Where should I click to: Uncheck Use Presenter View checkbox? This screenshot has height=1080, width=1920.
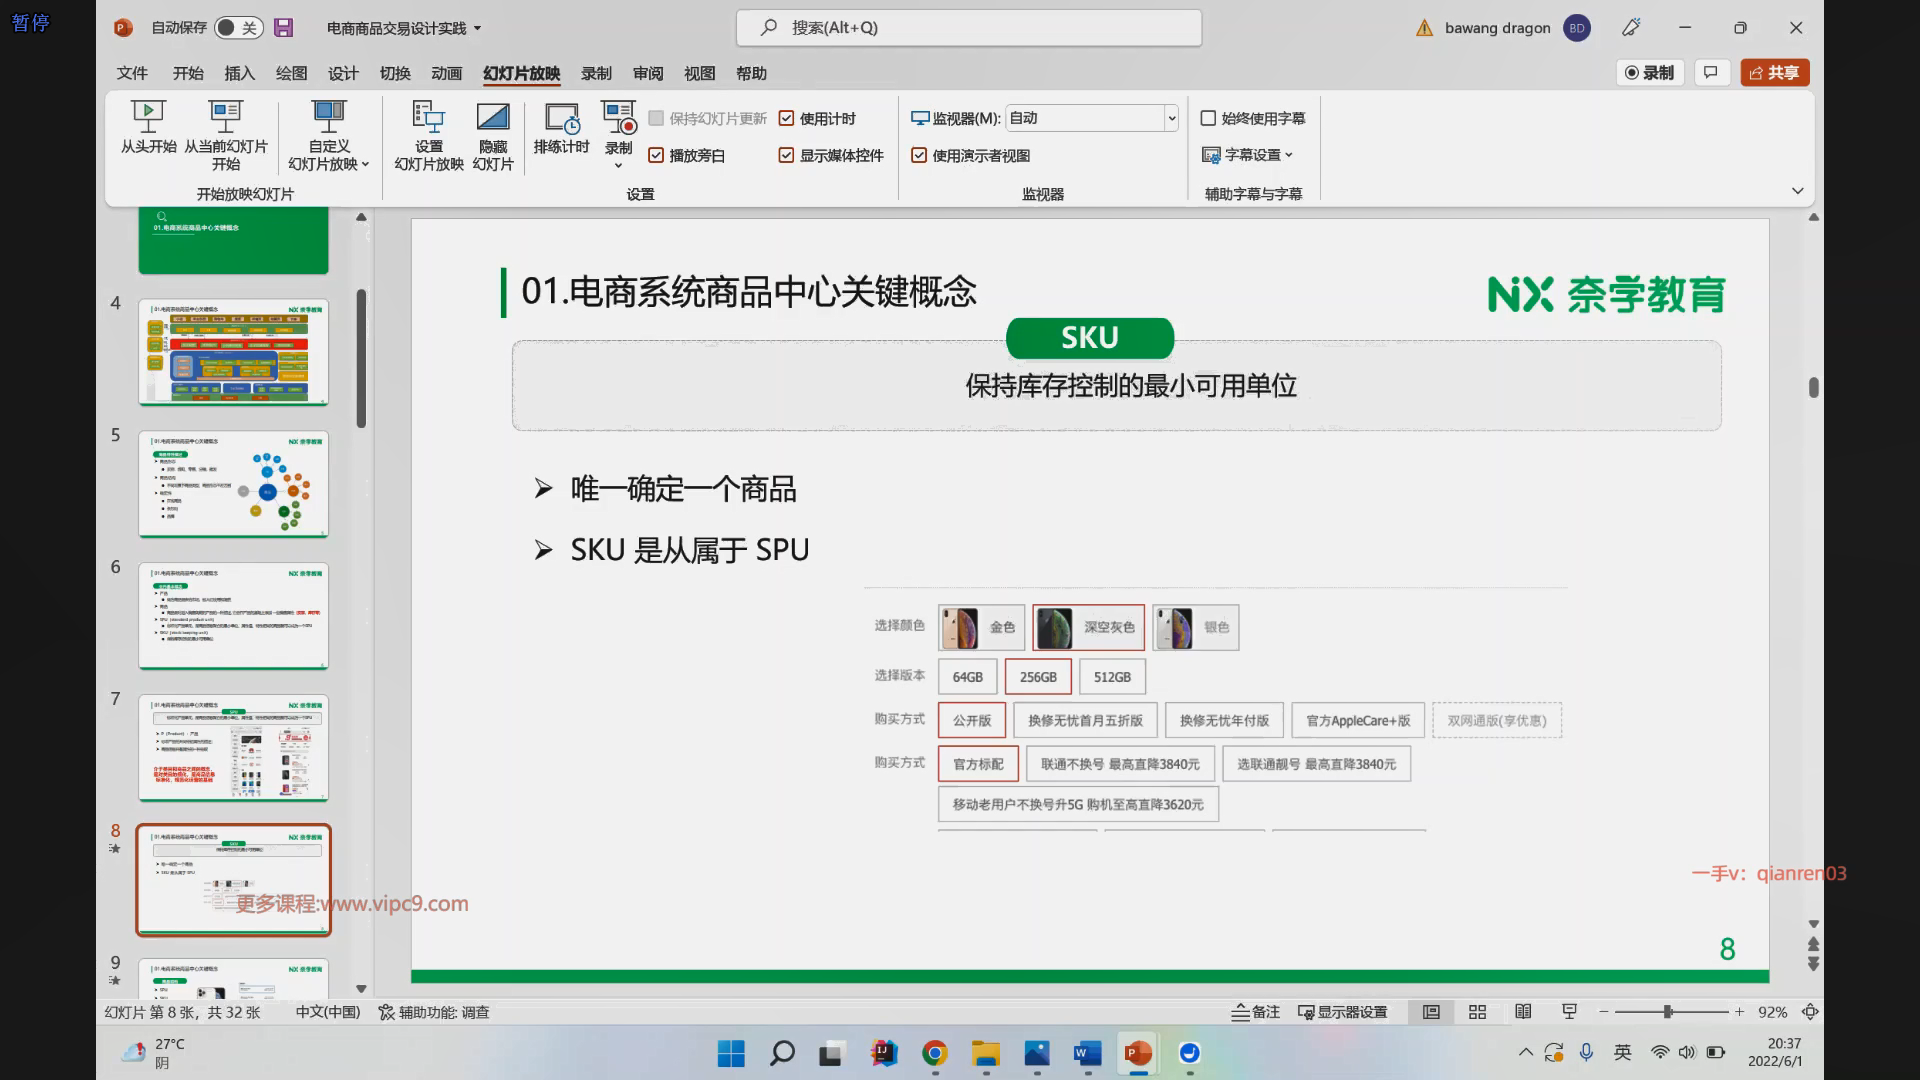pyautogui.click(x=919, y=155)
